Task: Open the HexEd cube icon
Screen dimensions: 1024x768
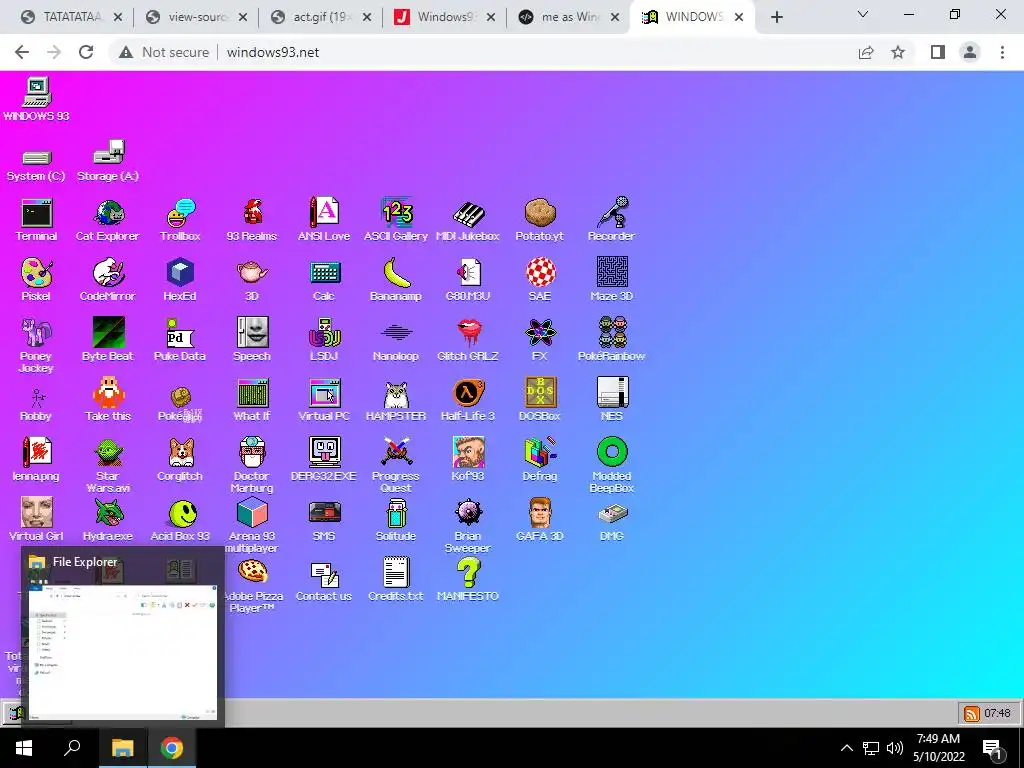Action: coord(180,280)
